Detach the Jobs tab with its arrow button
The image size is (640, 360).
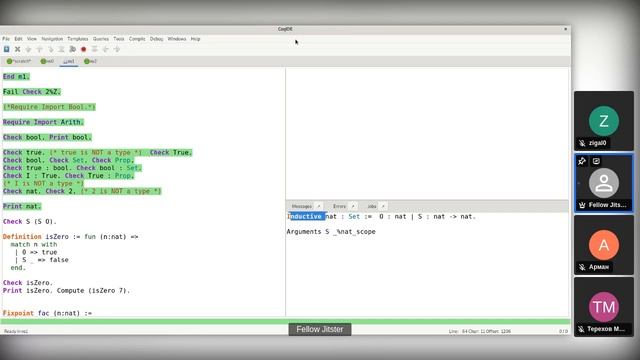[383, 207]
